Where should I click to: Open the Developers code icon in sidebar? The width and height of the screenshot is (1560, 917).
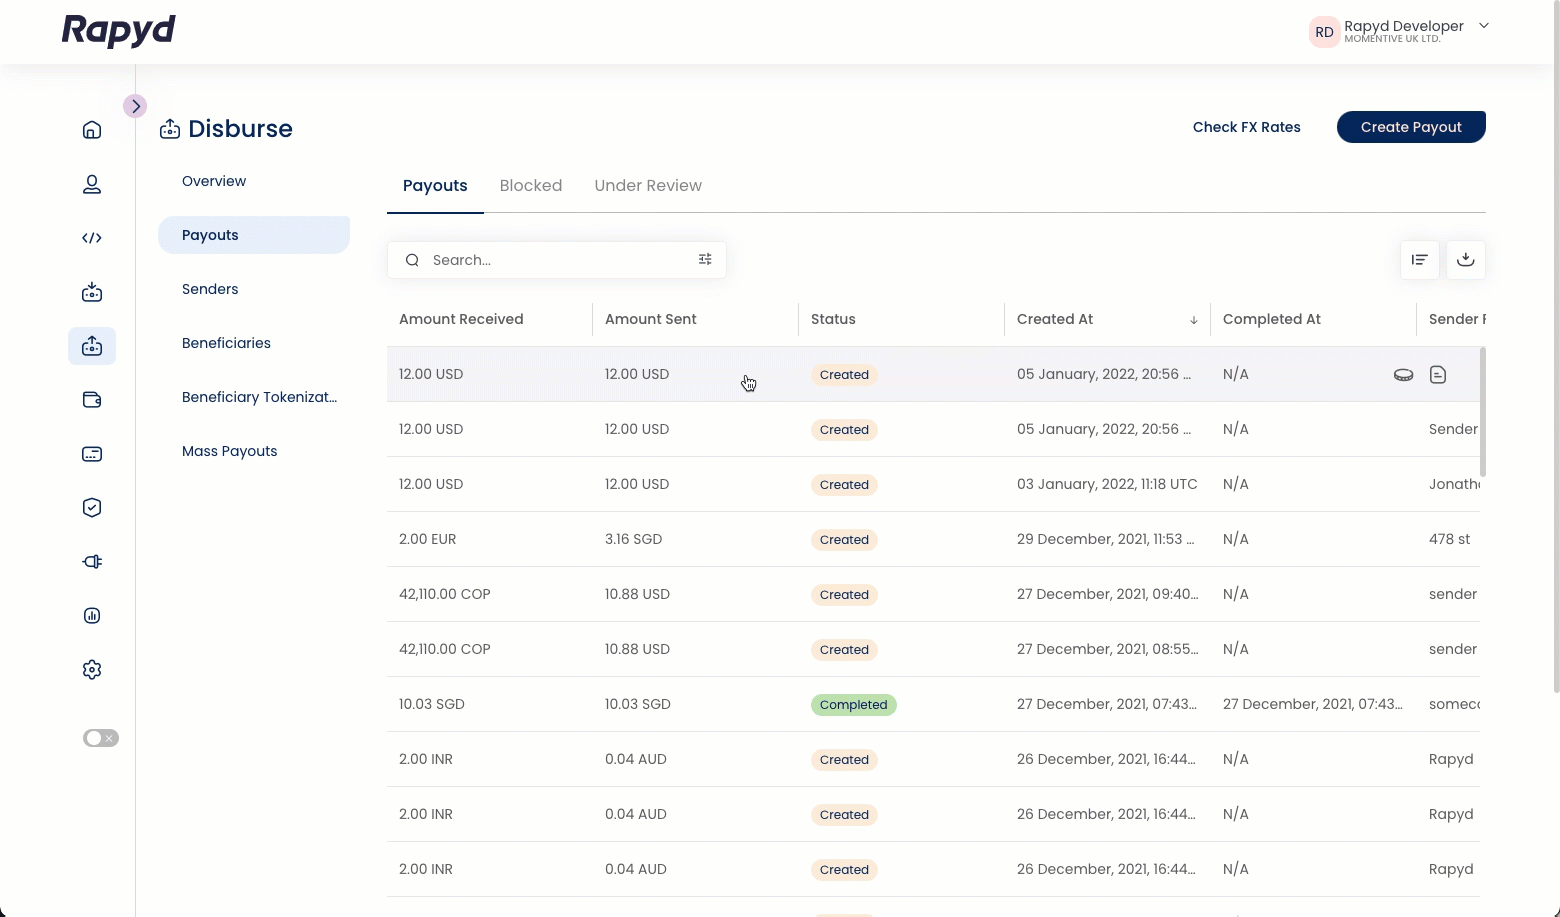click(x=92, y=238)
